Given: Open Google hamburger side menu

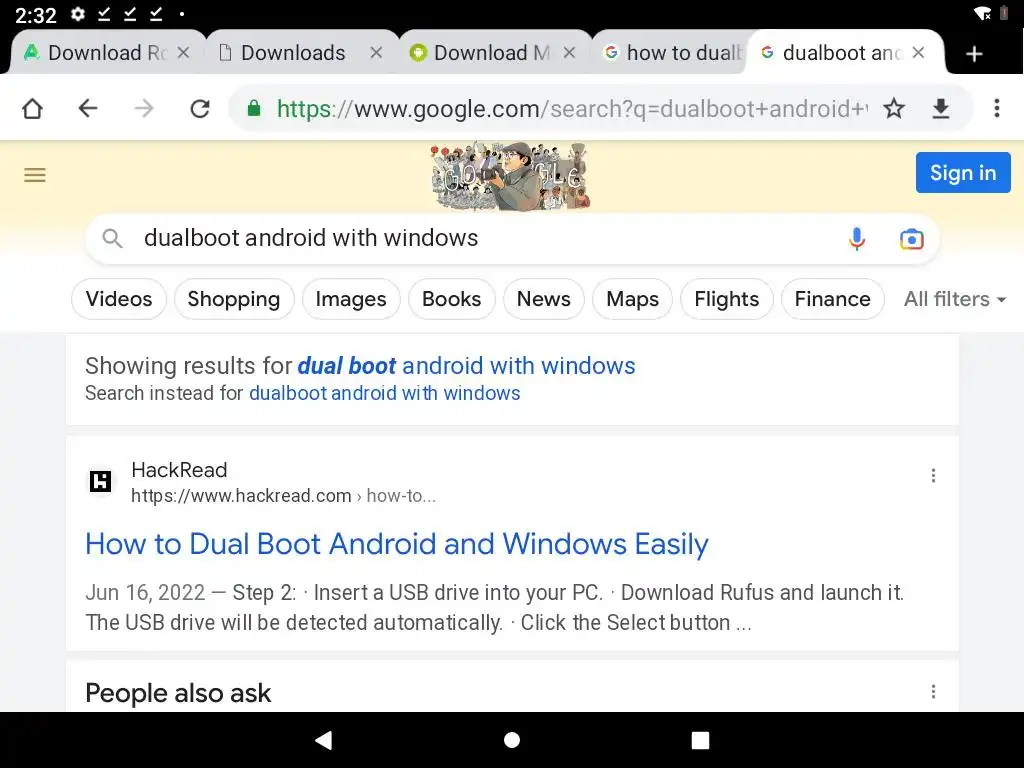Looking at the screenshot, I should pos(35,174).
